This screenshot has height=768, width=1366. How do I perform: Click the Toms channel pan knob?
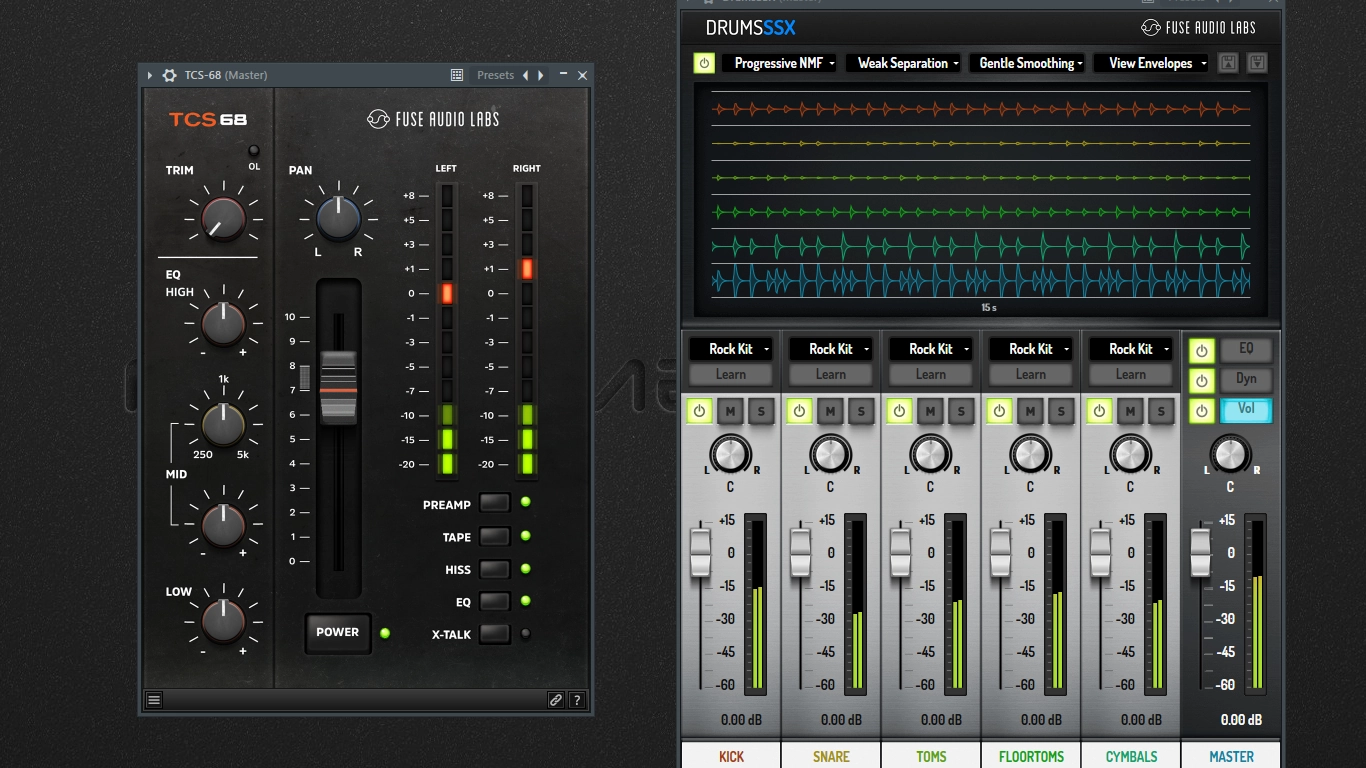tap(930, 454)
